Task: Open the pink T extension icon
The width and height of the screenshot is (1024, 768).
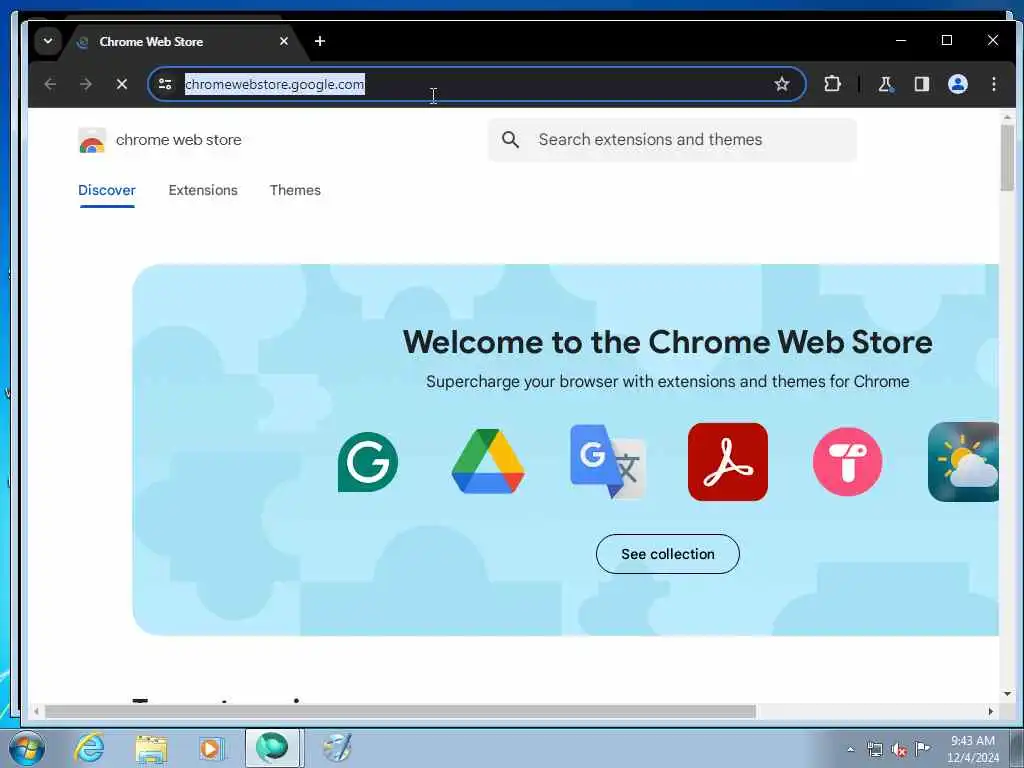Action: click(x=847, y=462)
